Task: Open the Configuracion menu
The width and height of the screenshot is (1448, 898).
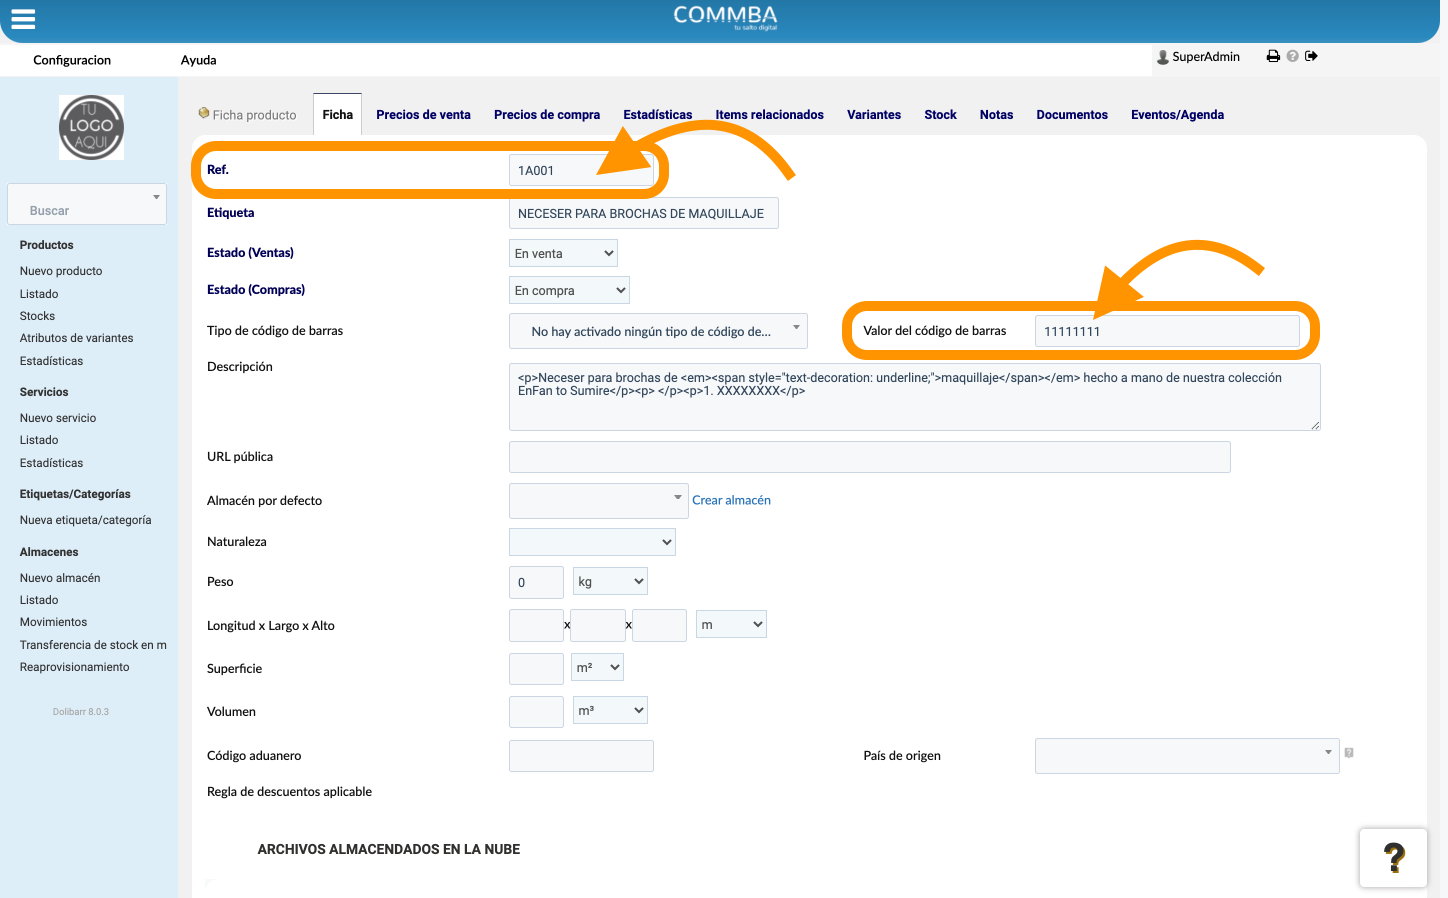Action: [72, 60]
